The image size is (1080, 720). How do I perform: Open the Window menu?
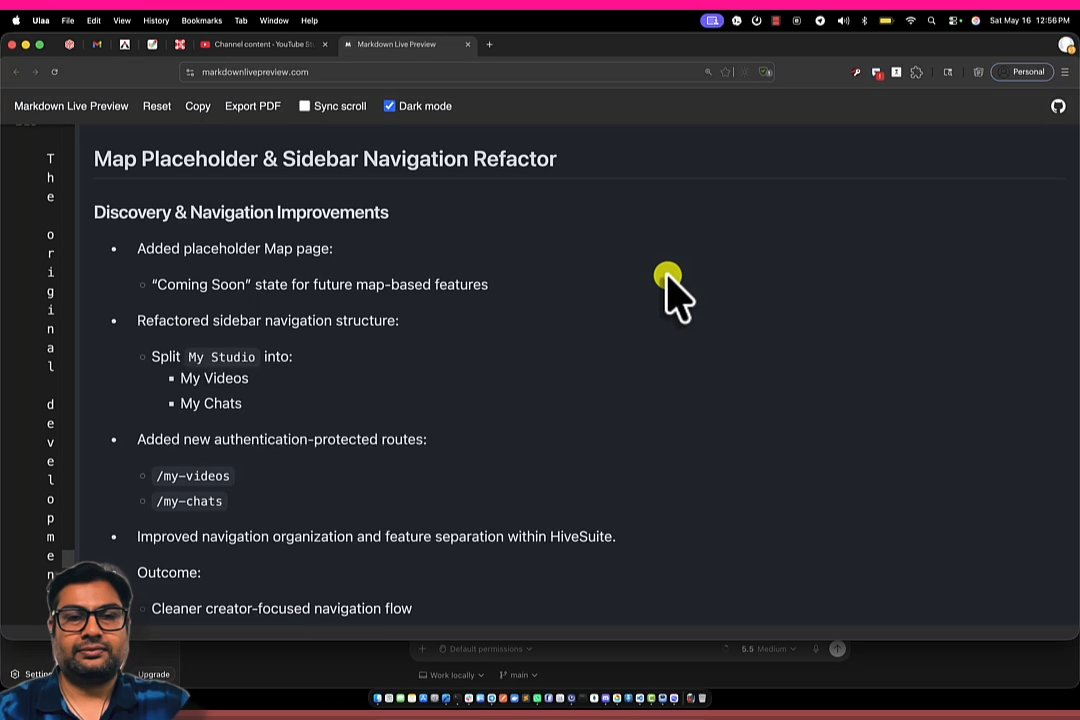point(274,21)
